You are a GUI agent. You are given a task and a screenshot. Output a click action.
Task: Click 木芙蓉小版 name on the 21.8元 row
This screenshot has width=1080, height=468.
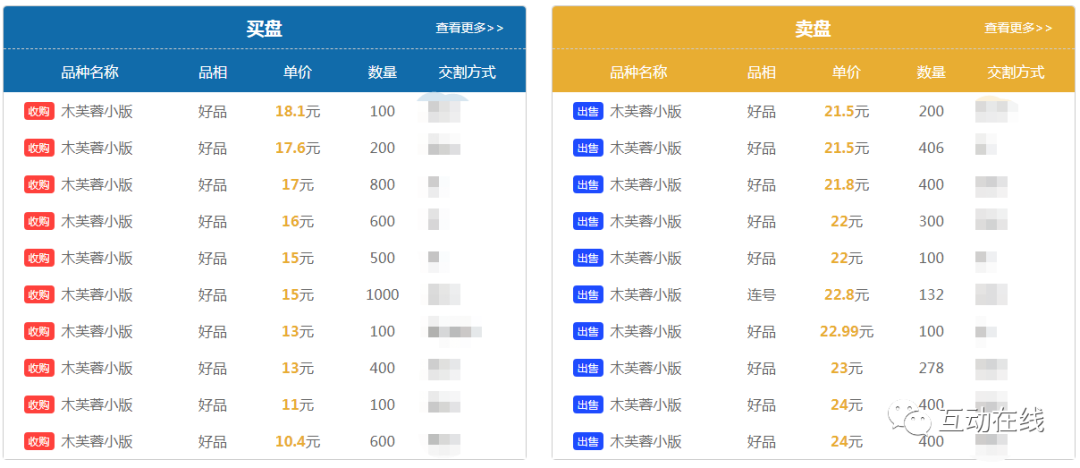coord(646,184)
